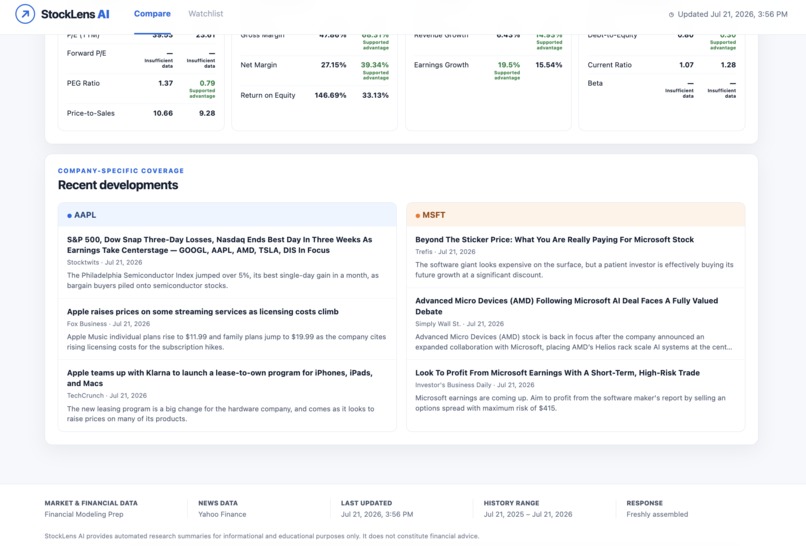
Task: Click the PEG Ratio row label
Action: (x=83, y=83)
